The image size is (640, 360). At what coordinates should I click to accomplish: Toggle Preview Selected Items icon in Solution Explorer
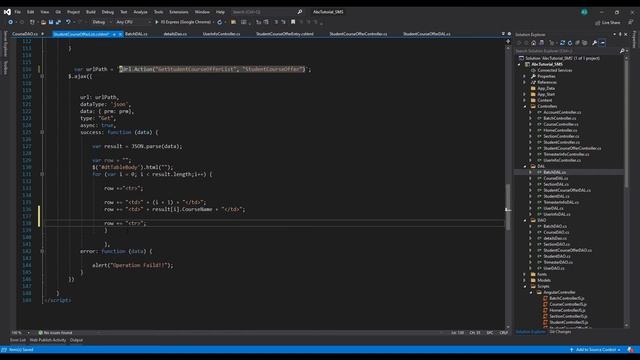603,42
